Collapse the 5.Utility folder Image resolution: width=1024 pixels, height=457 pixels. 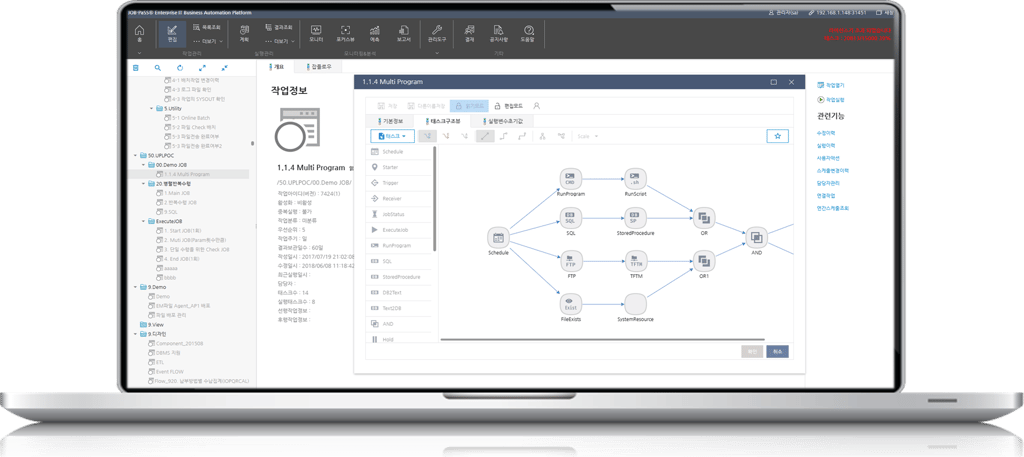[152, 108]
